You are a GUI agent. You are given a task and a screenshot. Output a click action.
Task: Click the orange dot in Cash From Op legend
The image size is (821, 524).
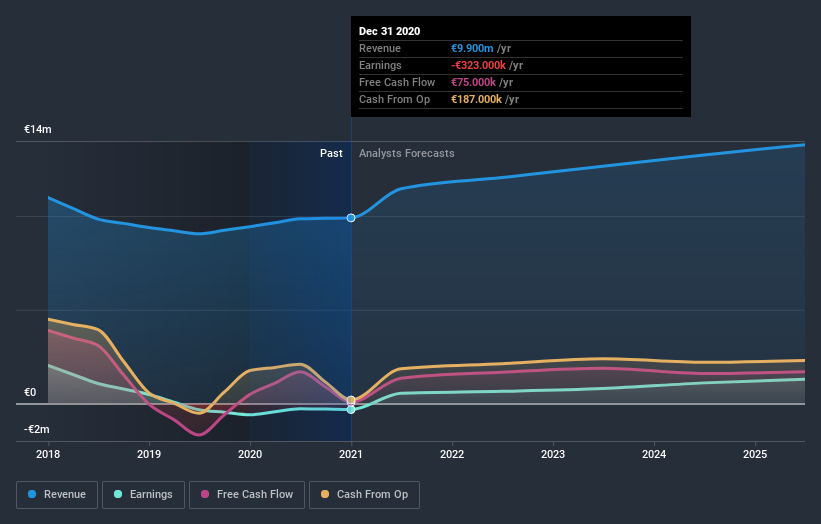tap(325, 494)
